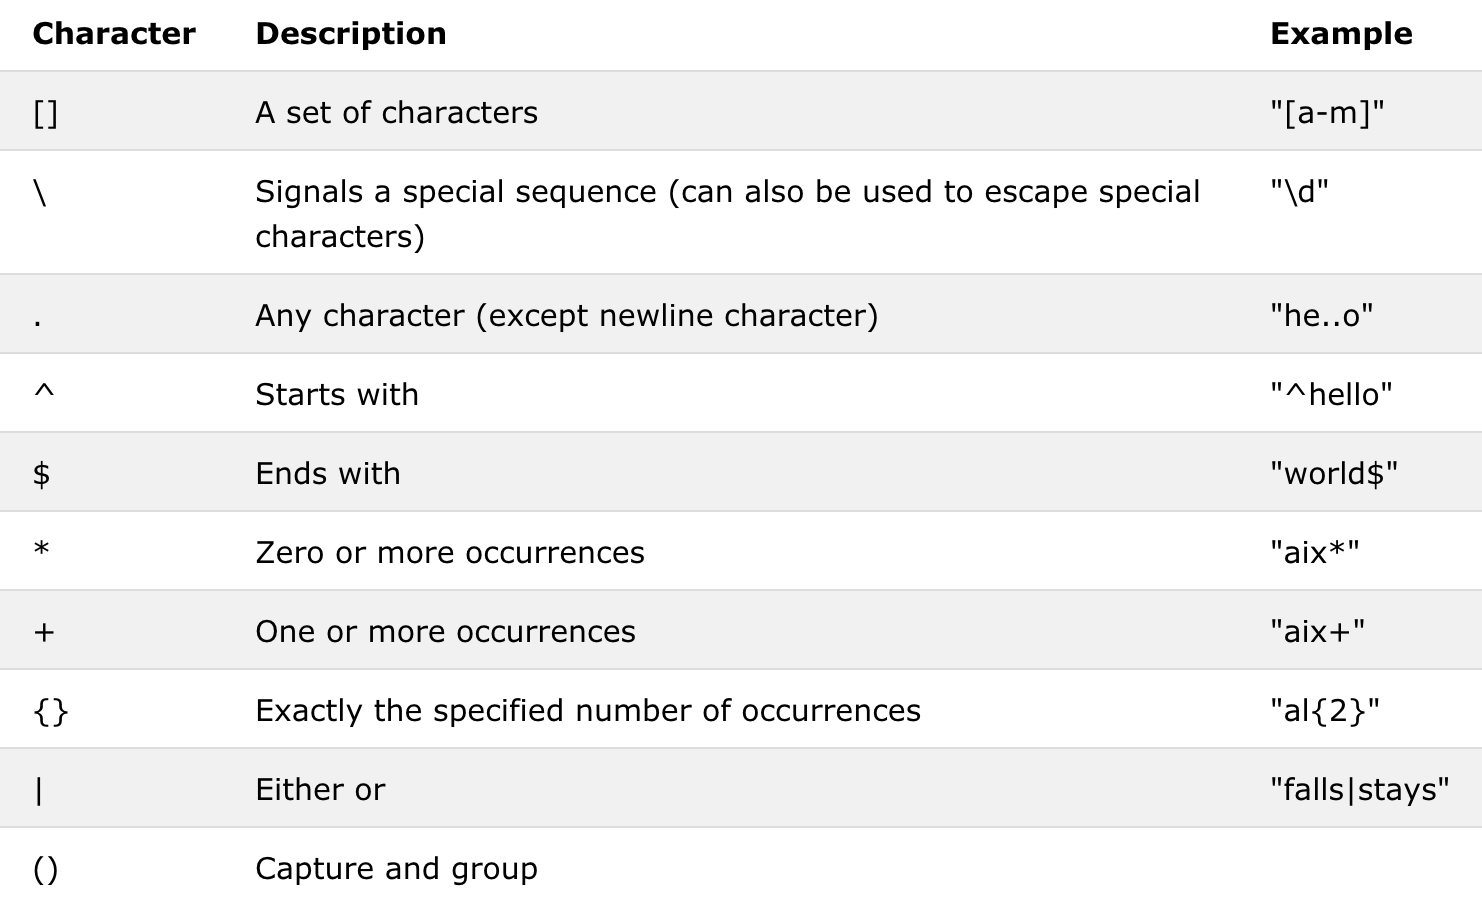The height and width of the screenshot is (898, 1482).
Task: Click the "[a-m]" example text
Action: pos(1327,113)
